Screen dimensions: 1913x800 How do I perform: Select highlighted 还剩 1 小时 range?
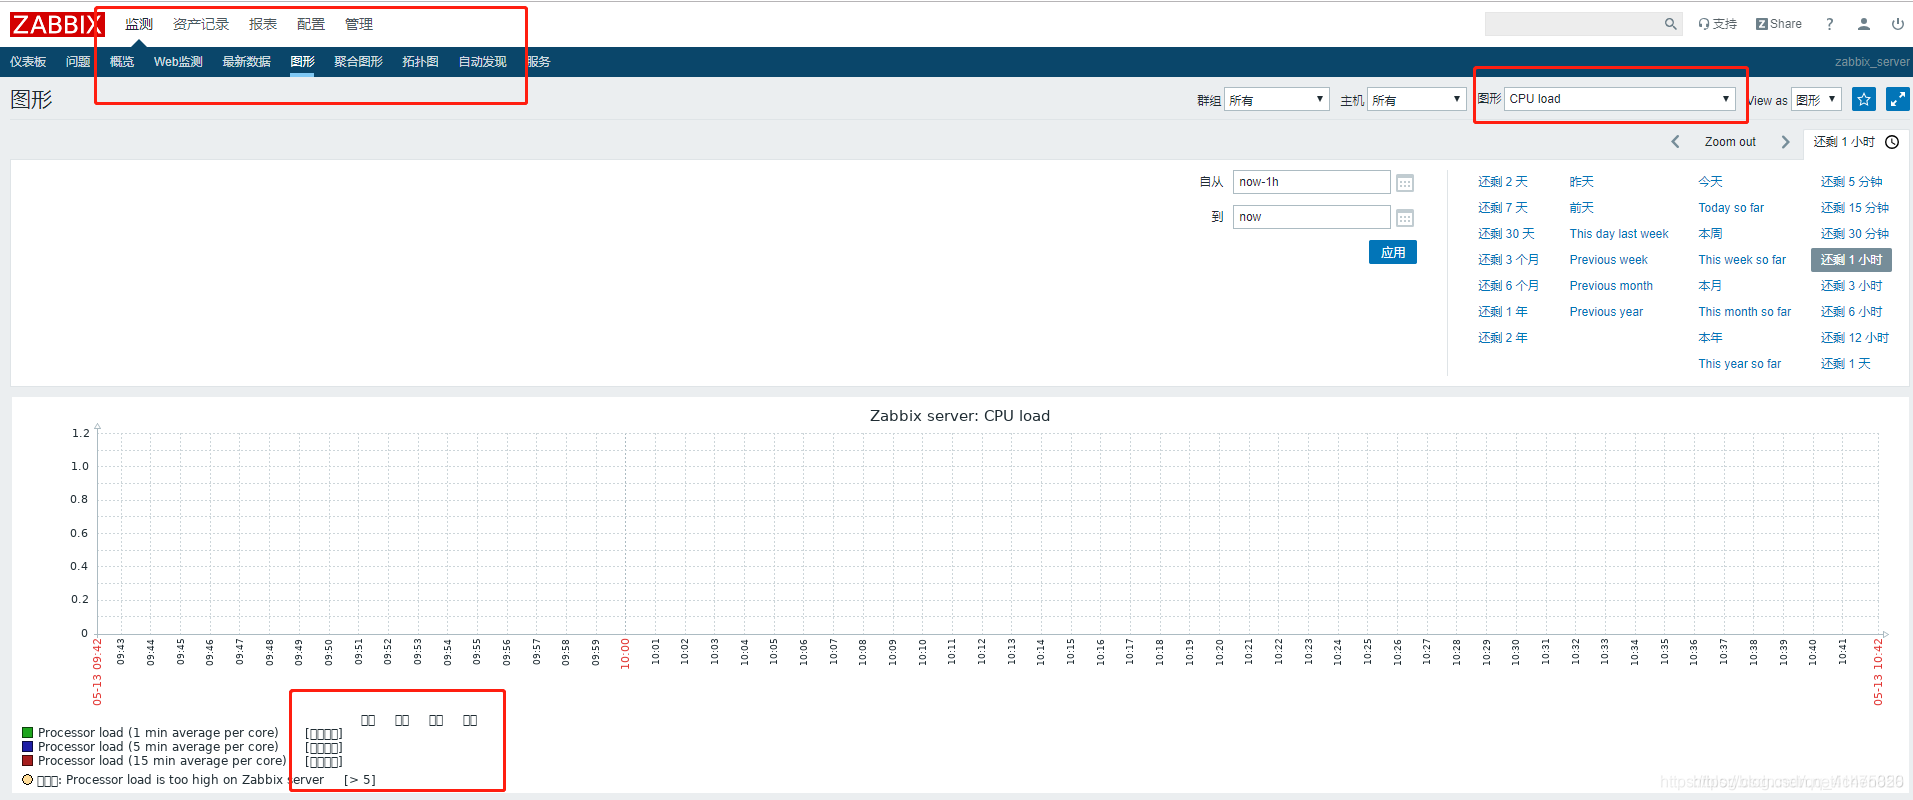(1851, 260)
